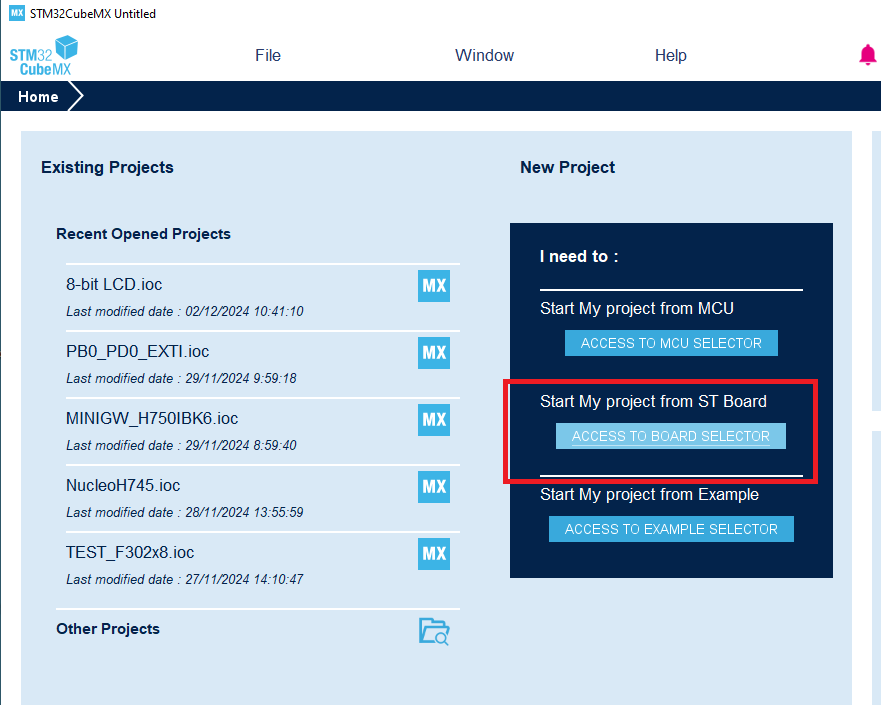Click the 'I need to :' heading
The image size is (882, 705).
(579, 256)
